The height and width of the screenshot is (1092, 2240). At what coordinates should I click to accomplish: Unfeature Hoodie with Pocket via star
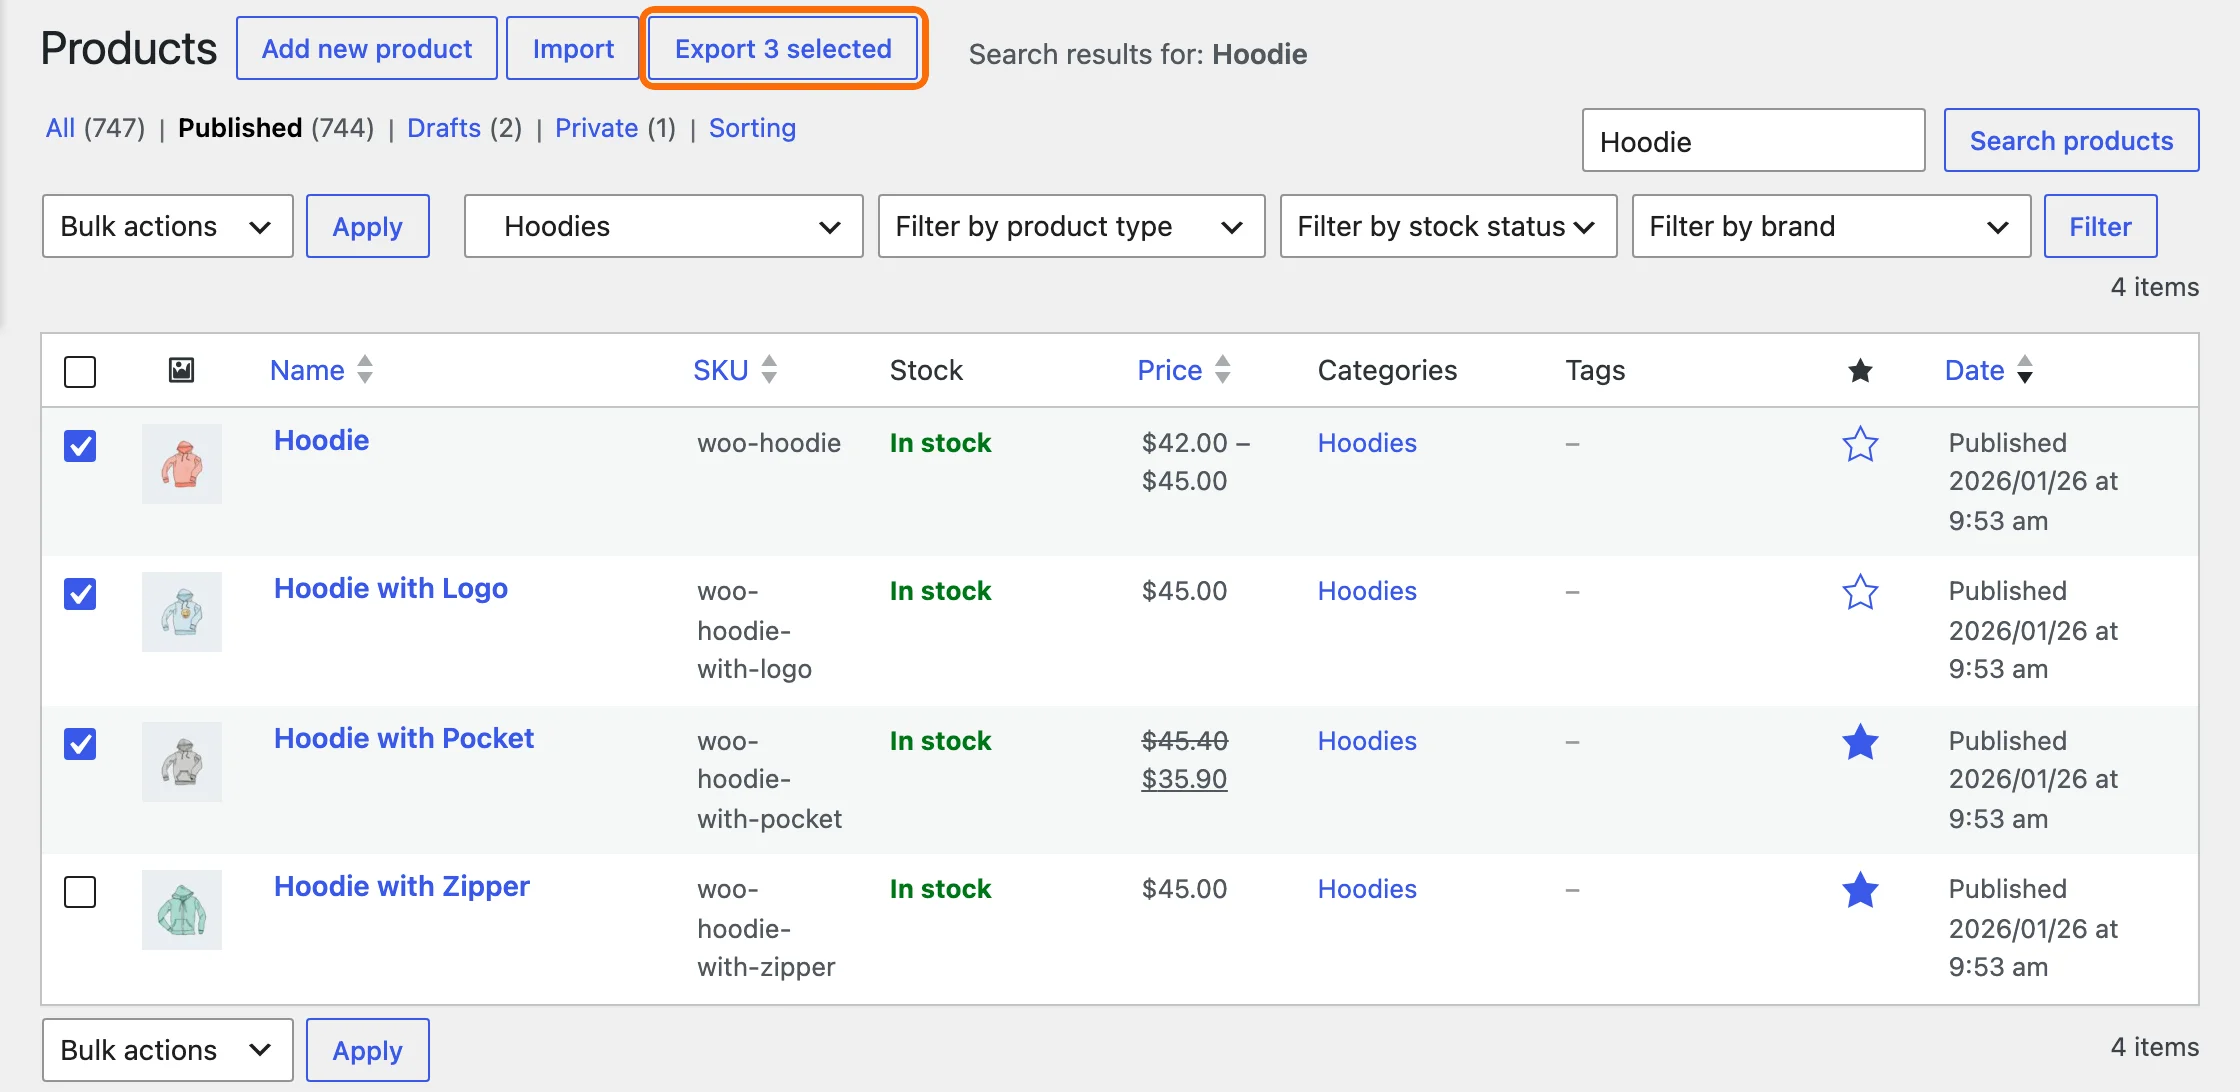click(1860, 742)
